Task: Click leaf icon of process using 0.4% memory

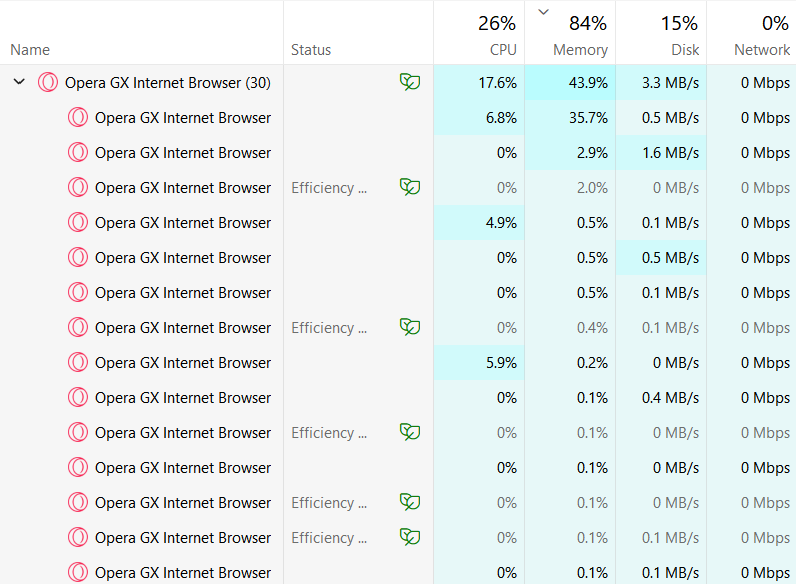Action: [409, 327]
